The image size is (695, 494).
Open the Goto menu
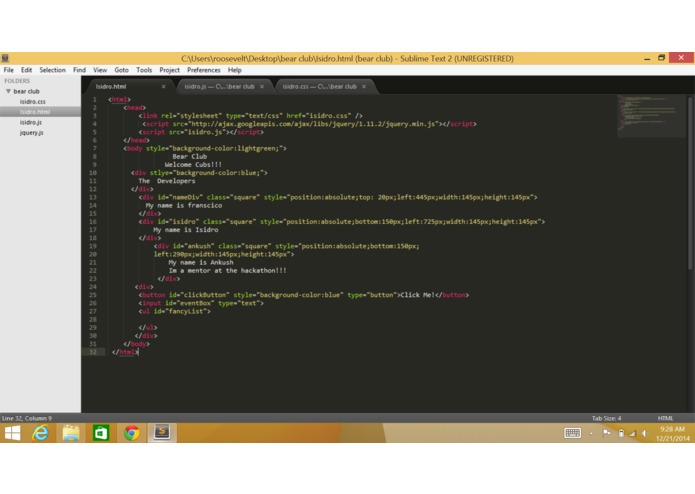pos(121,70)
